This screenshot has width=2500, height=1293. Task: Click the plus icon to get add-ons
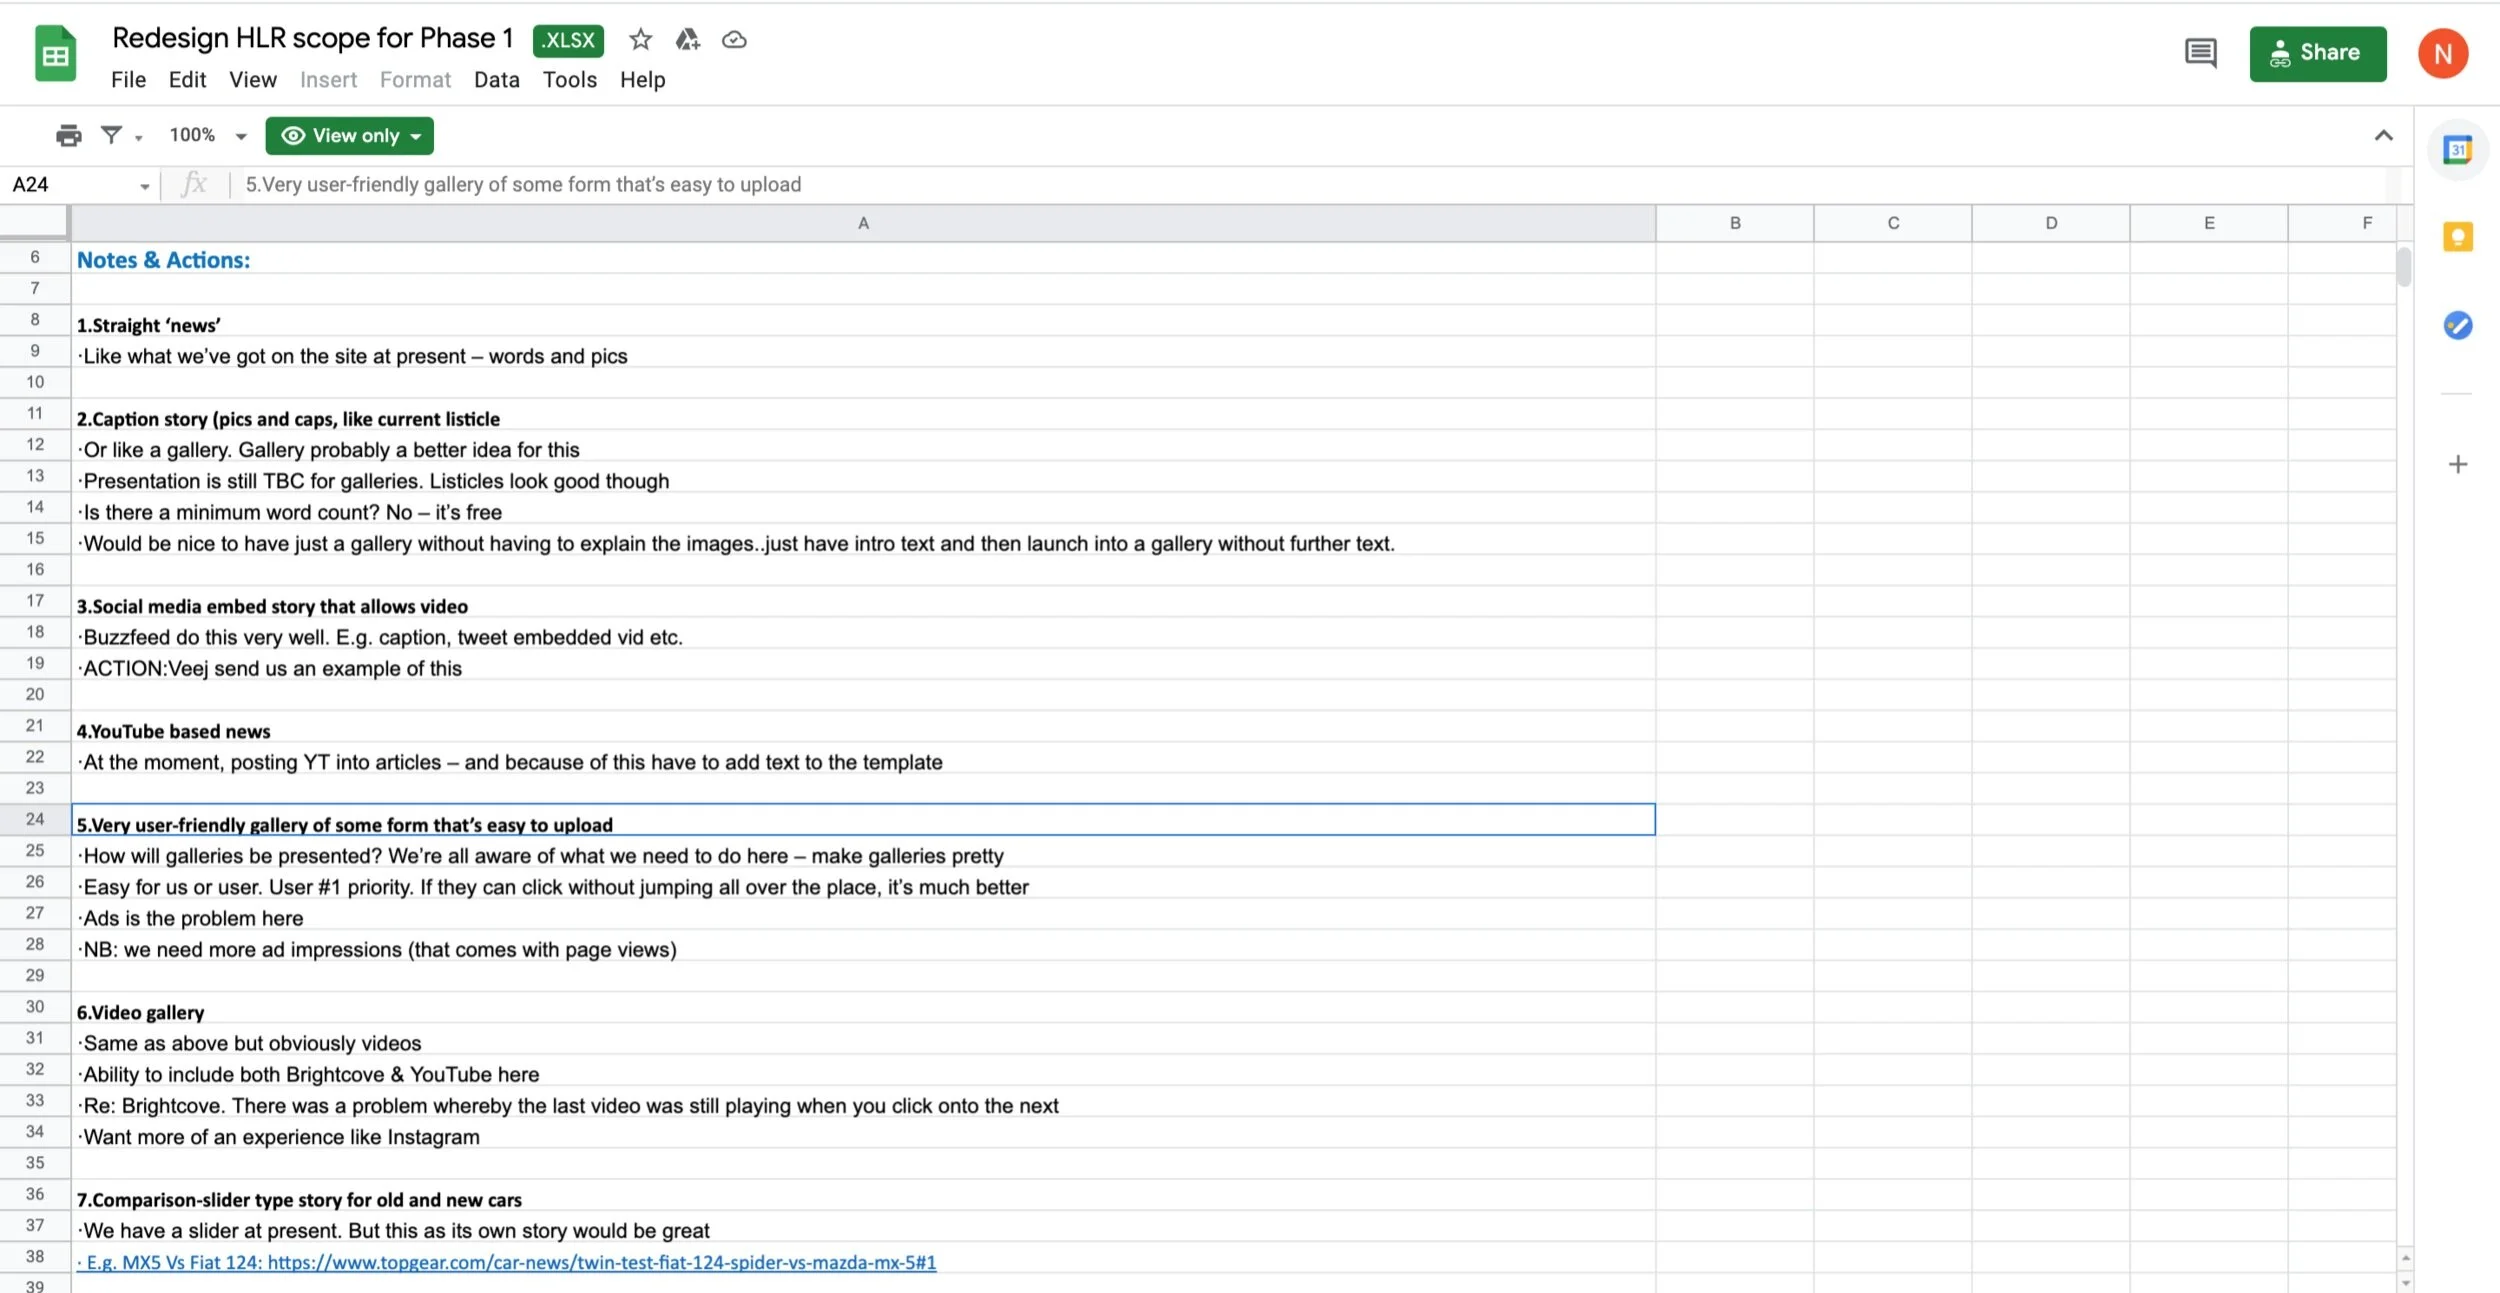[2457, 464]
